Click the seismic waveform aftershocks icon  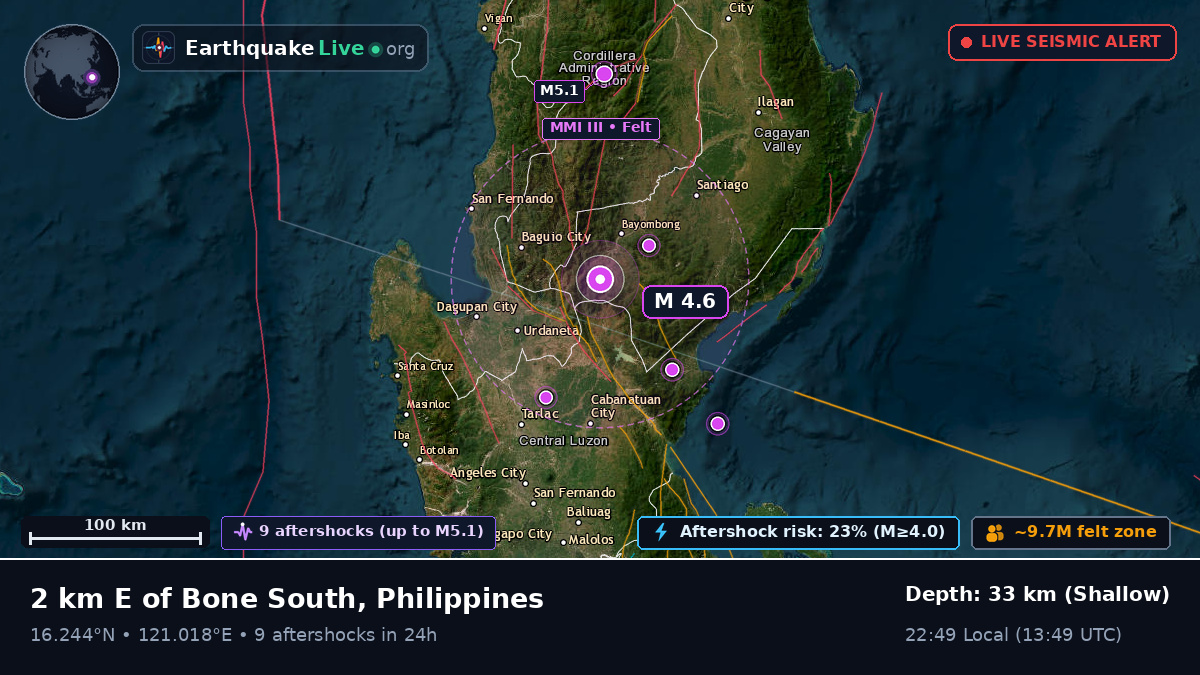tap(243, 532)
